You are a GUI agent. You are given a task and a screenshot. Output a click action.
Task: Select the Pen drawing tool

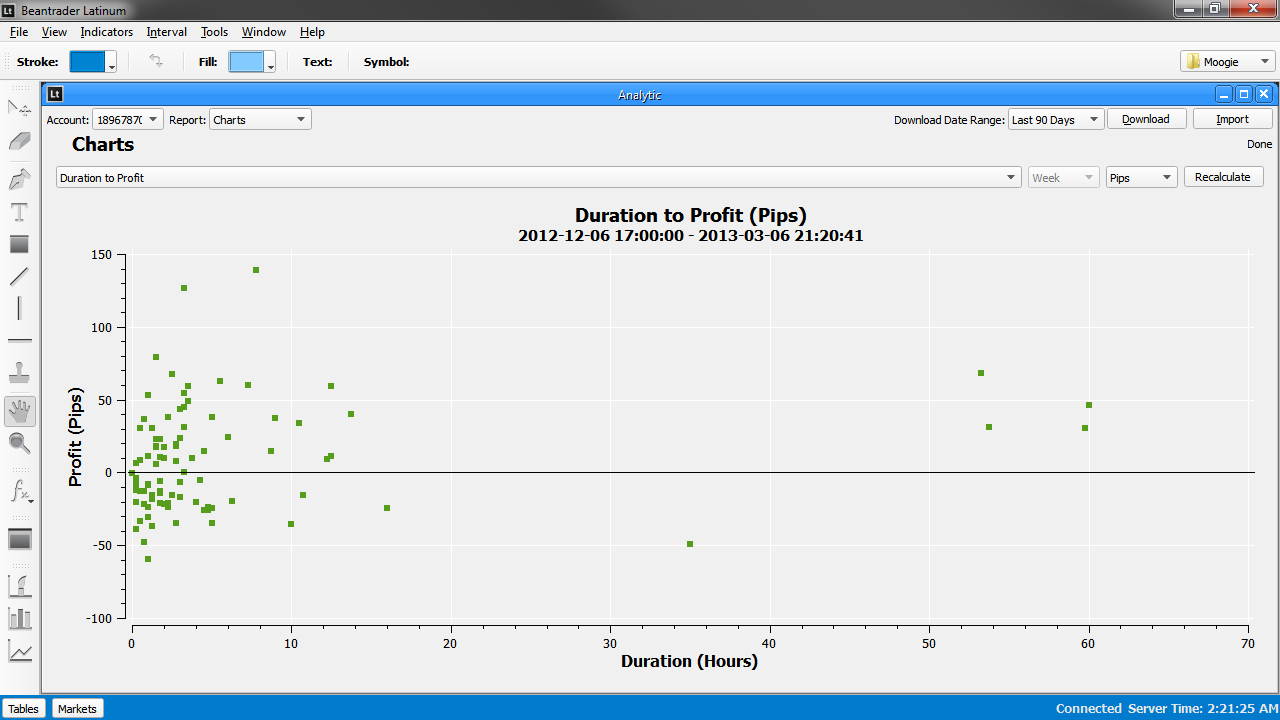tap(20, 179)
